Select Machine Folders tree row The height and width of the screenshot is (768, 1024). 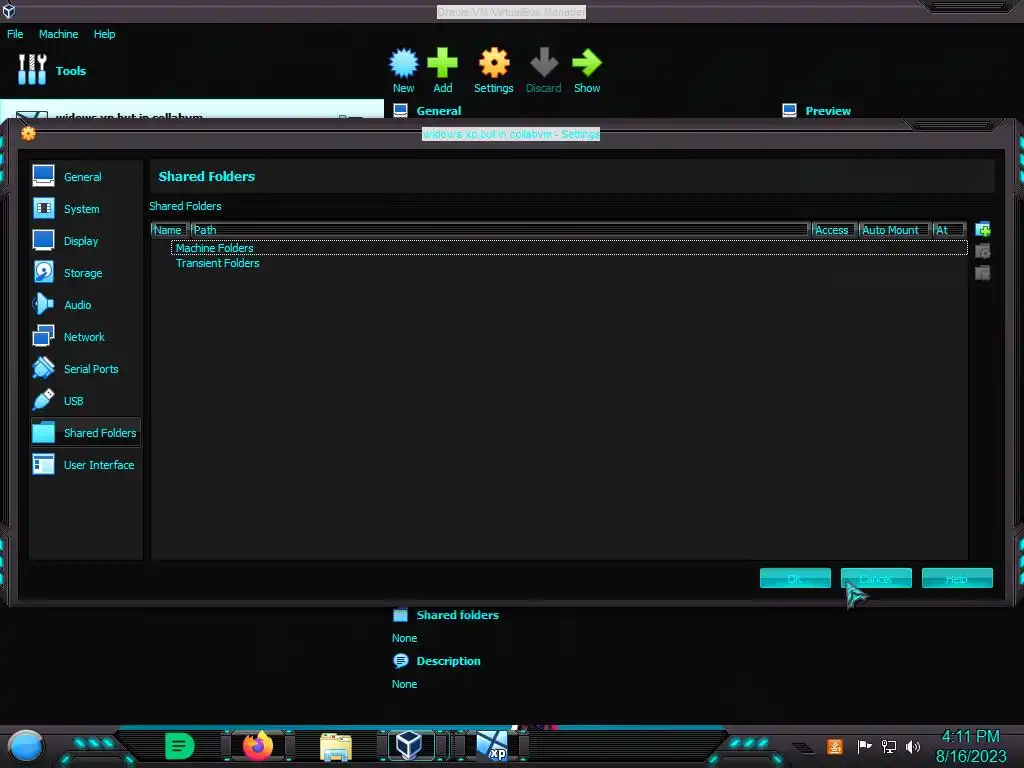569,248
